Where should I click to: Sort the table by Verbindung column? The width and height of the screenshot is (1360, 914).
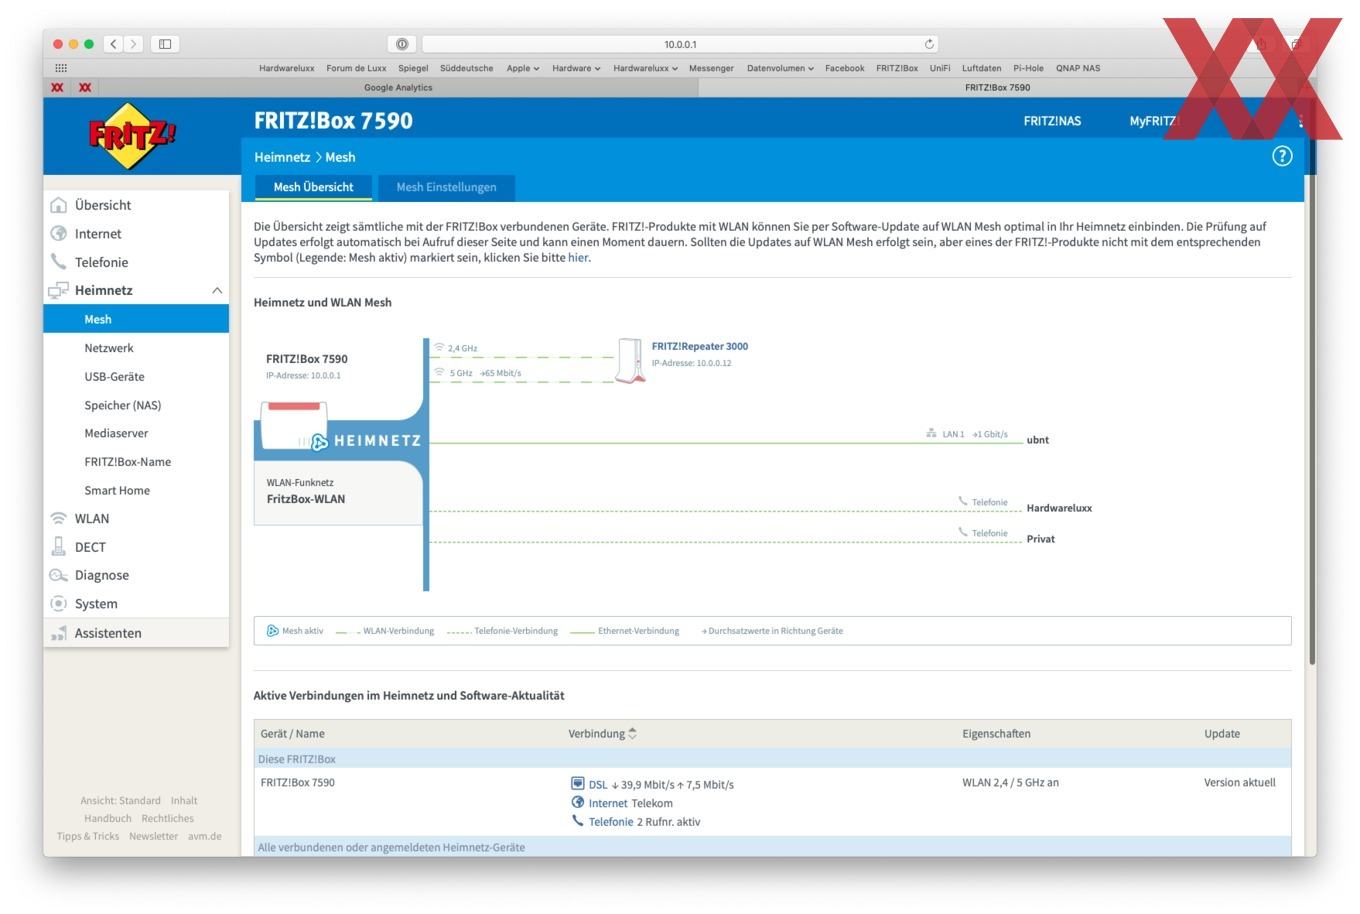pyautogui.click(x=603, y=734)
